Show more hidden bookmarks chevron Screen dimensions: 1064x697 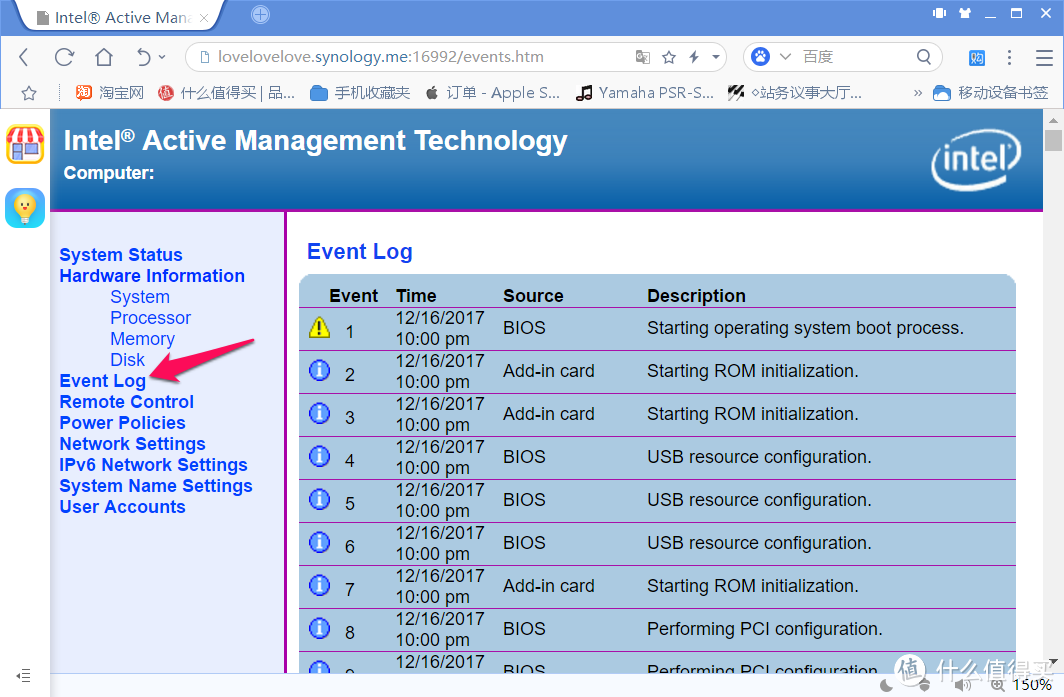point(918,93)
